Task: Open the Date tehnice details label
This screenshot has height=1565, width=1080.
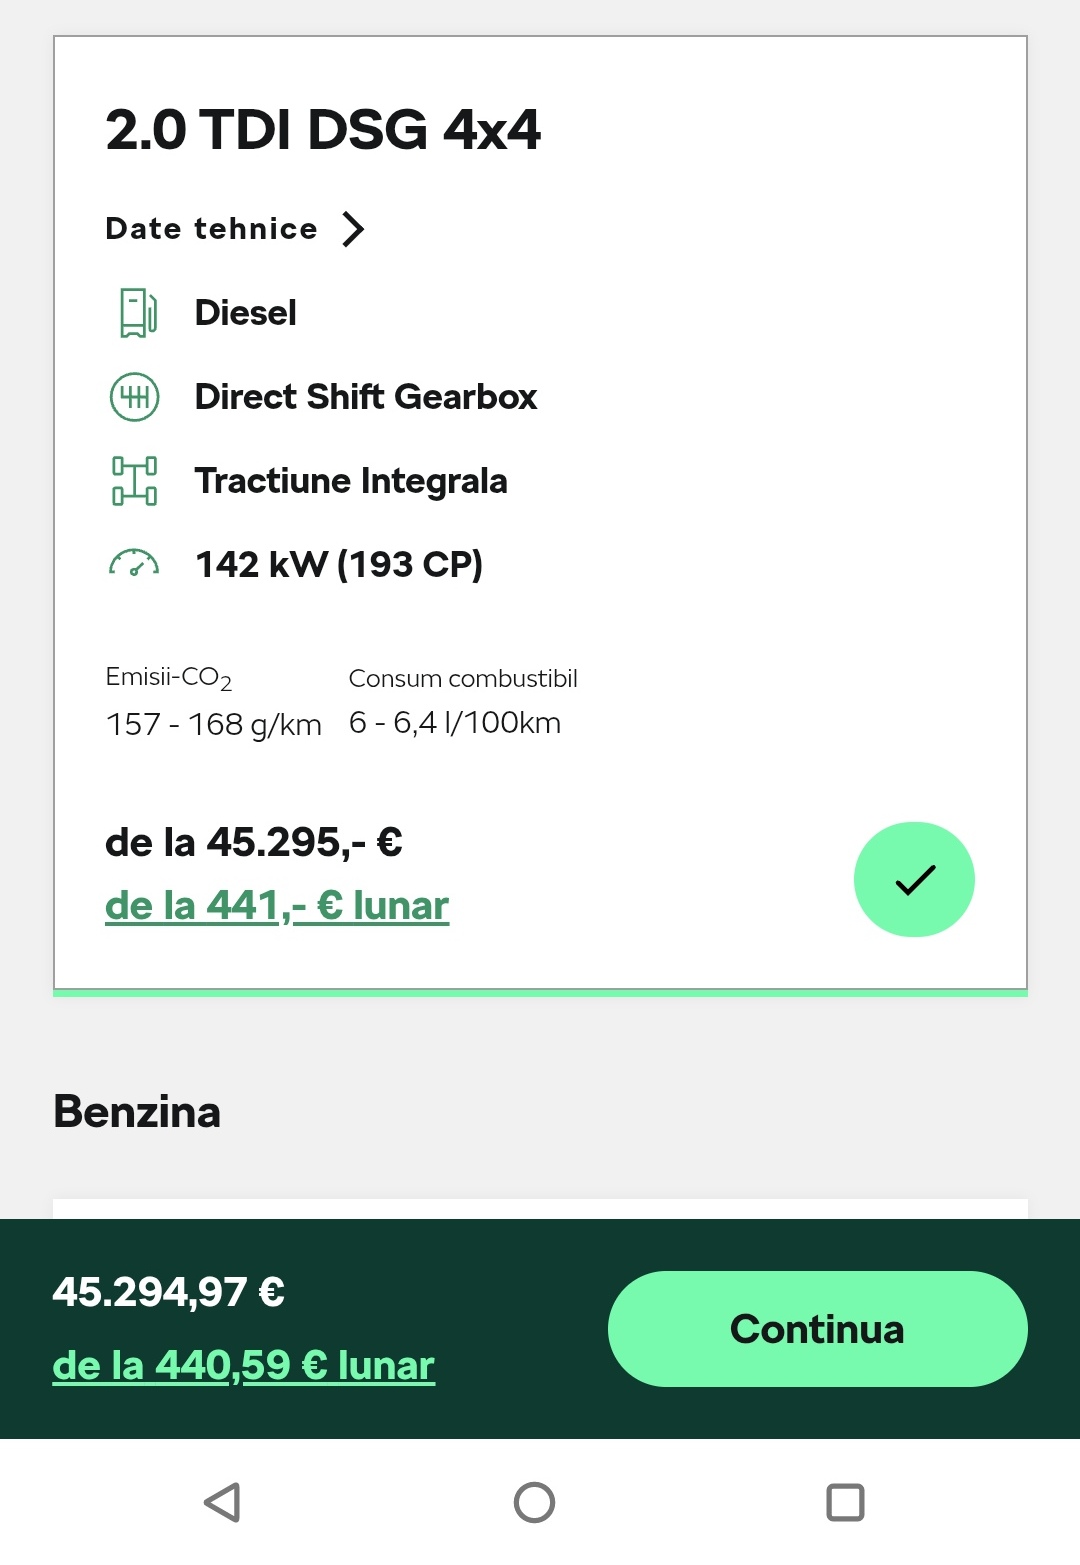Action: (x=211, y=229)
